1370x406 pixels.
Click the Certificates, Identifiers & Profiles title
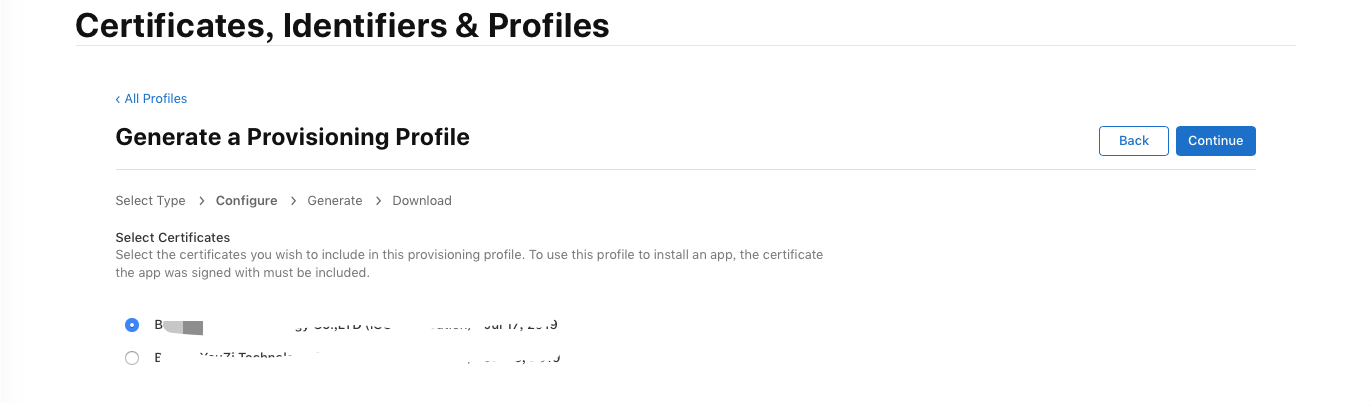coord(342,24)
